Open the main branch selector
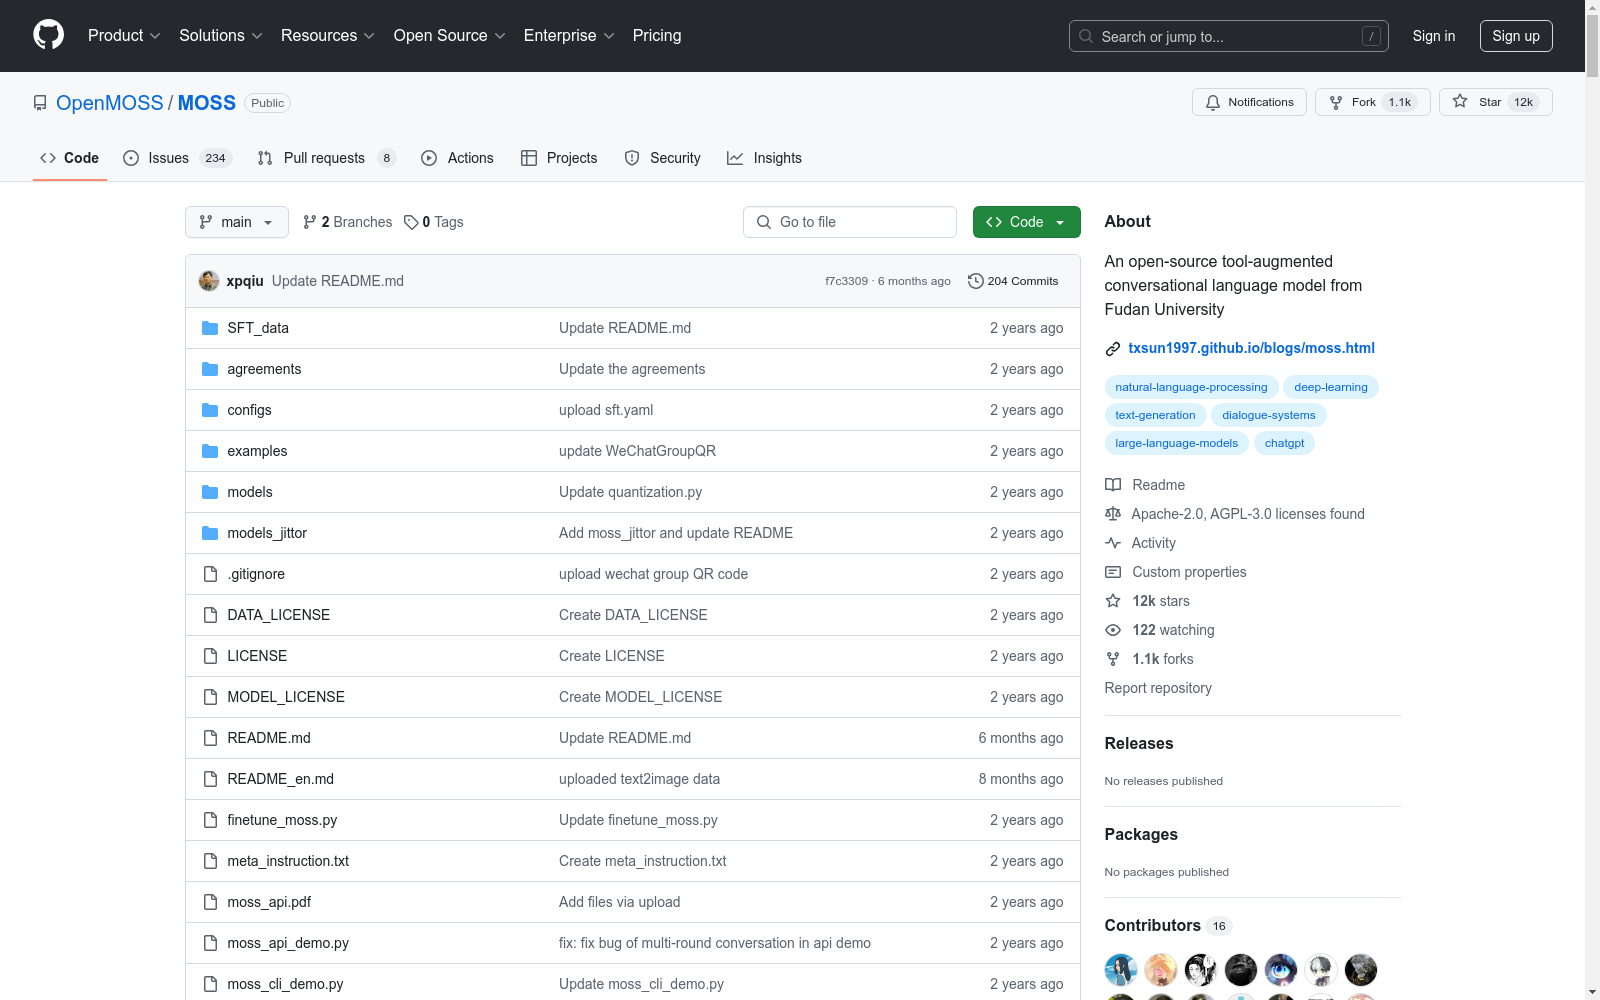The image size is (1600, 1000). (237, 222)
